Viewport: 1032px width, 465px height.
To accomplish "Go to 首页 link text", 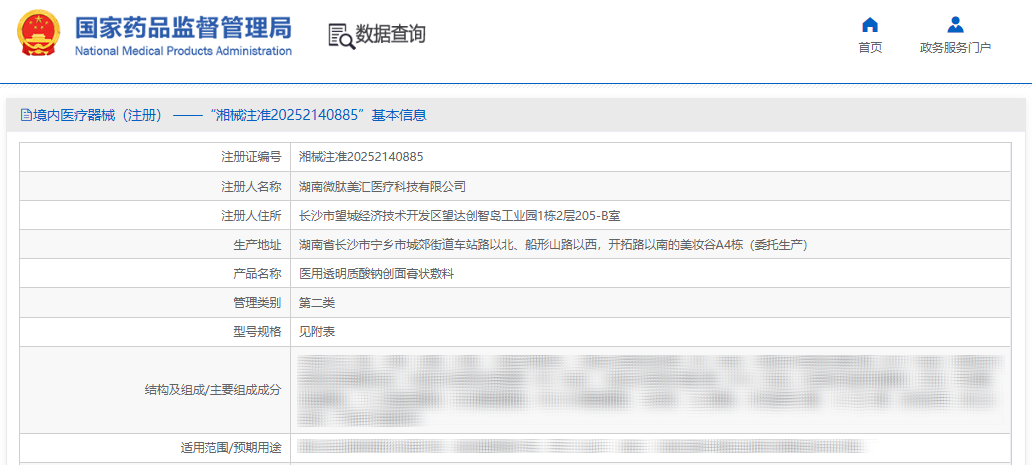I will point(870,47).
